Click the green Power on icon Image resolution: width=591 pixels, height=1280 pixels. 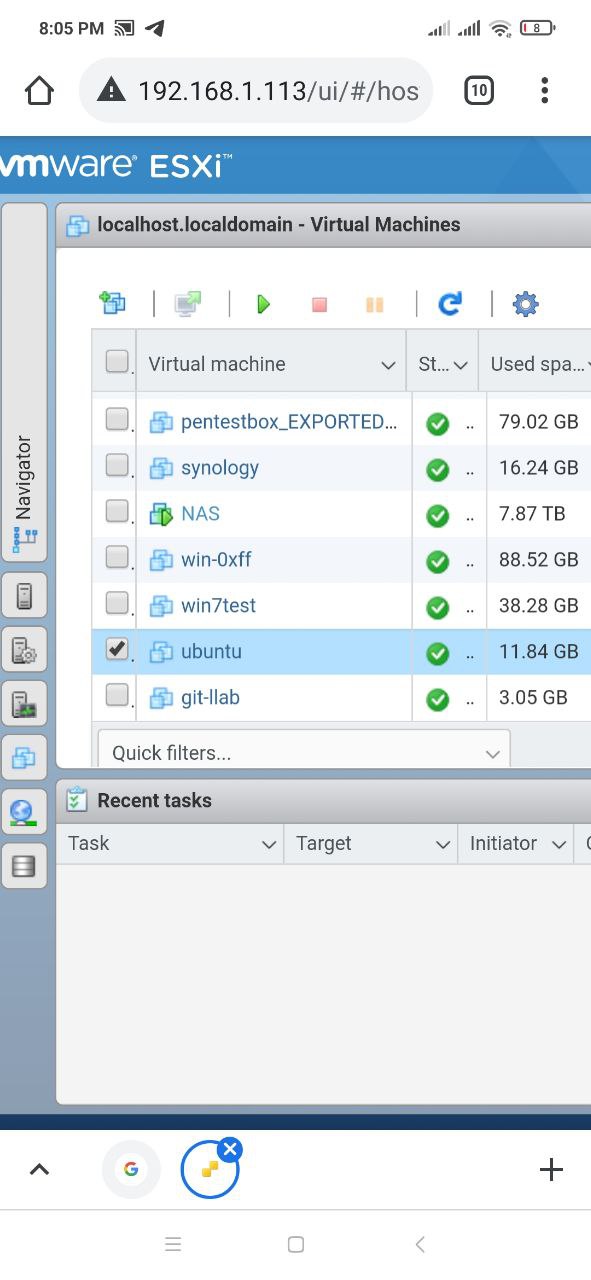coord(263,304)
